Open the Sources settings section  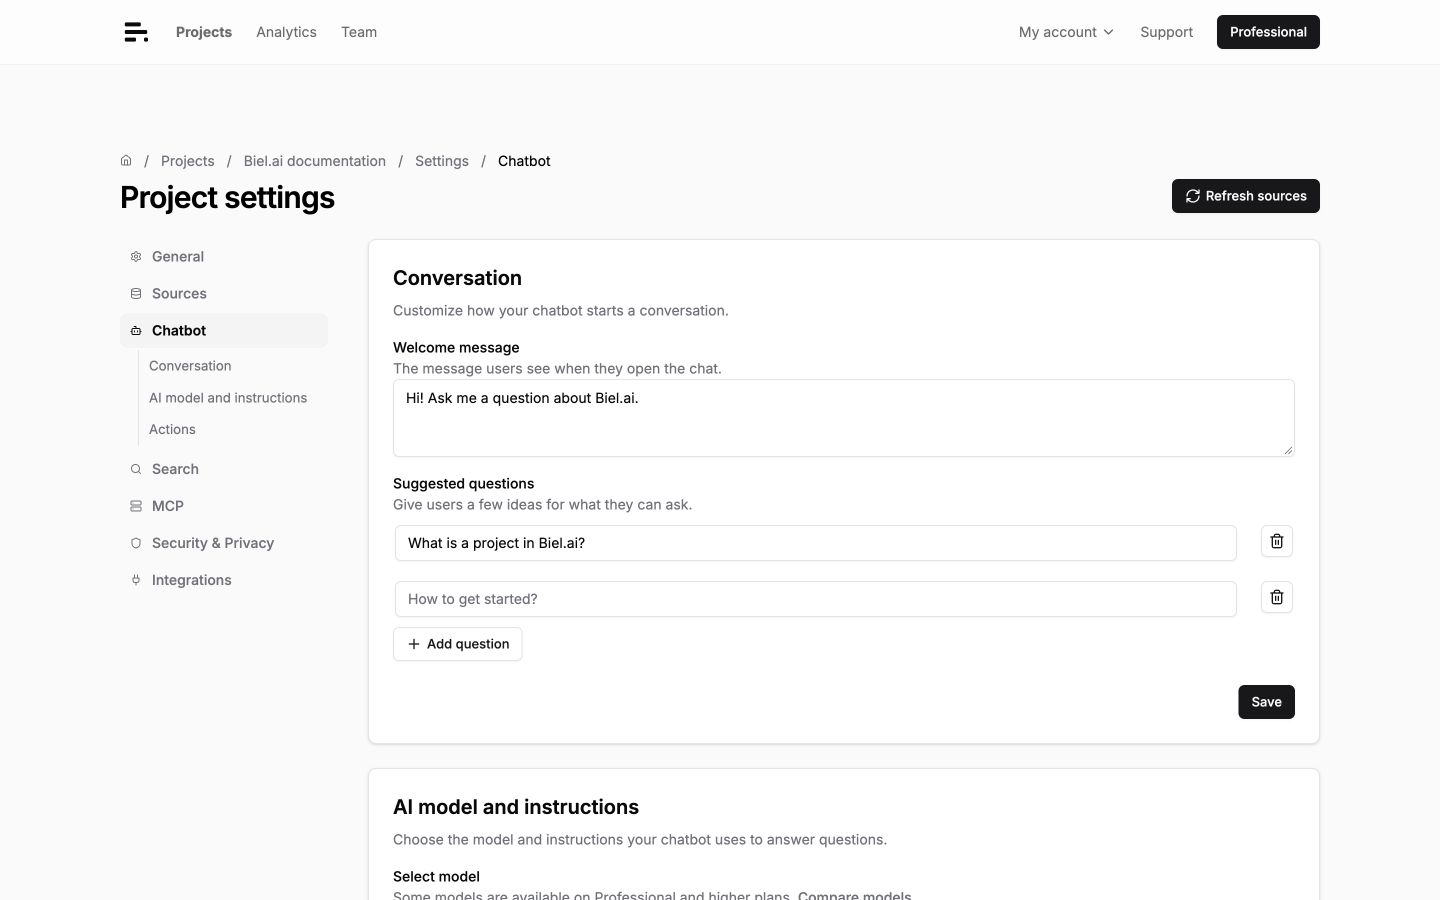point(224,294)
